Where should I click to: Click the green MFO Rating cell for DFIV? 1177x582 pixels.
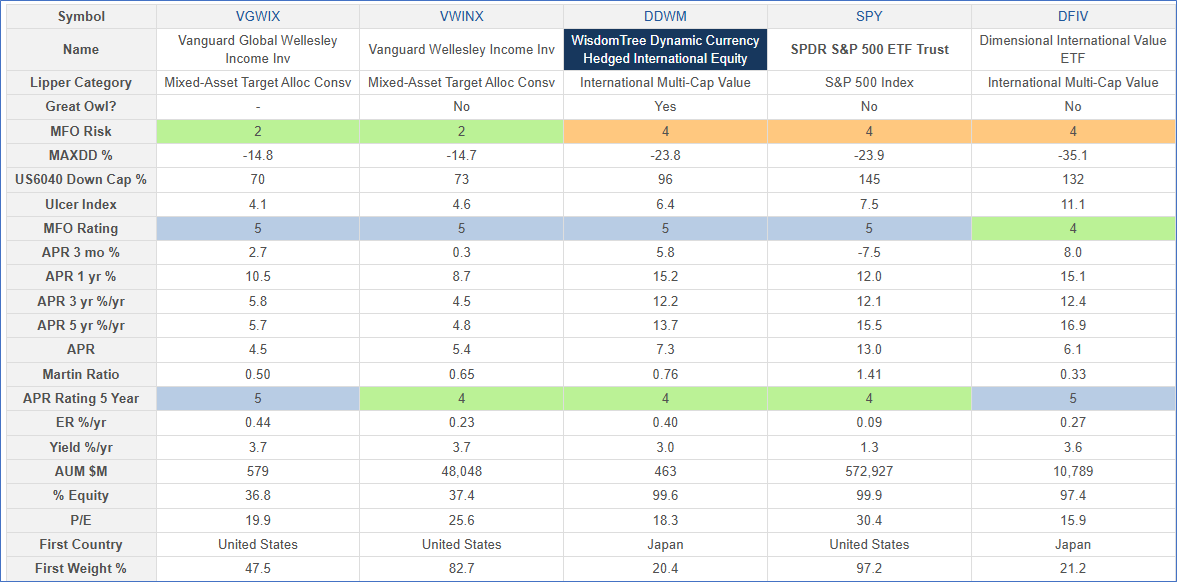click(x=1072, y=229)
